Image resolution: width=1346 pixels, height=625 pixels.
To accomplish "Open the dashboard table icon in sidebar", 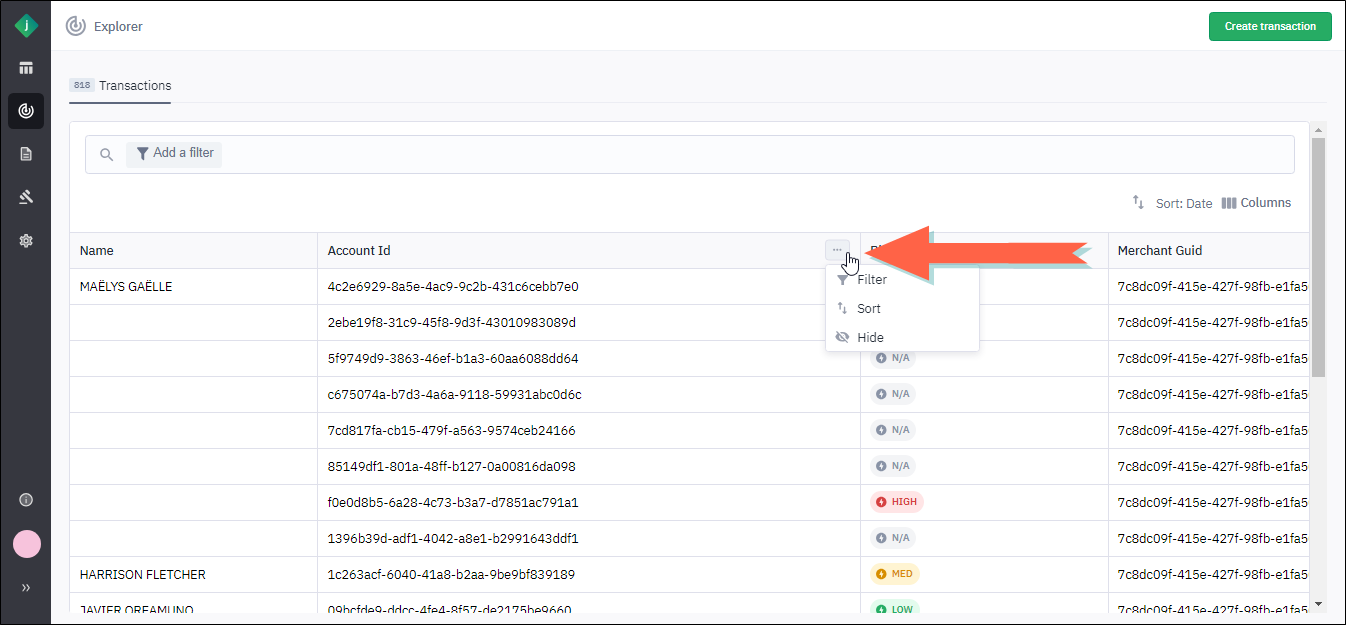I will (26, 68).
